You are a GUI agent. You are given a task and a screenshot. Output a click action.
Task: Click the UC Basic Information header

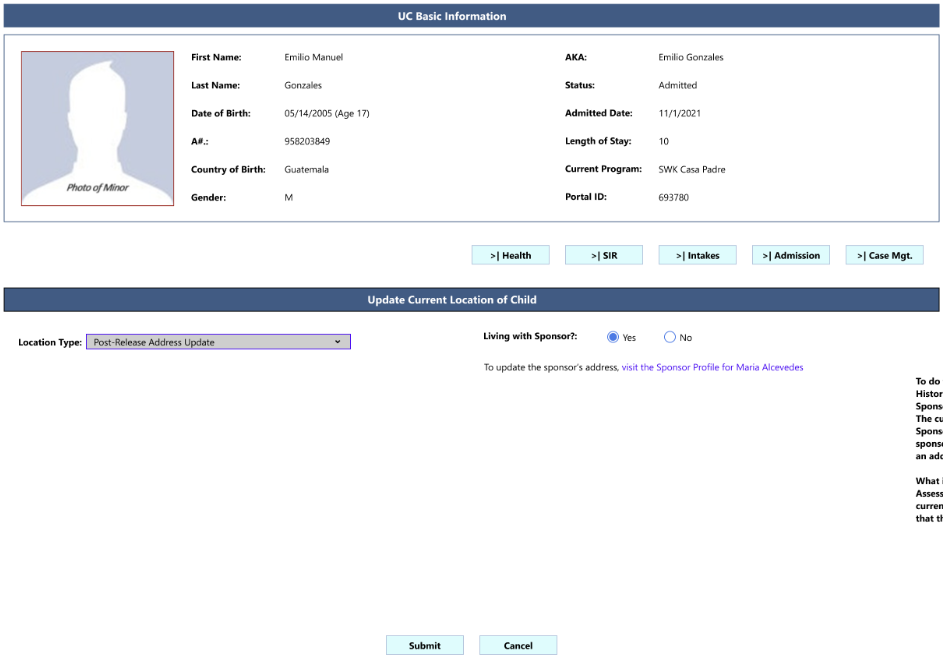tap(472, 16)
